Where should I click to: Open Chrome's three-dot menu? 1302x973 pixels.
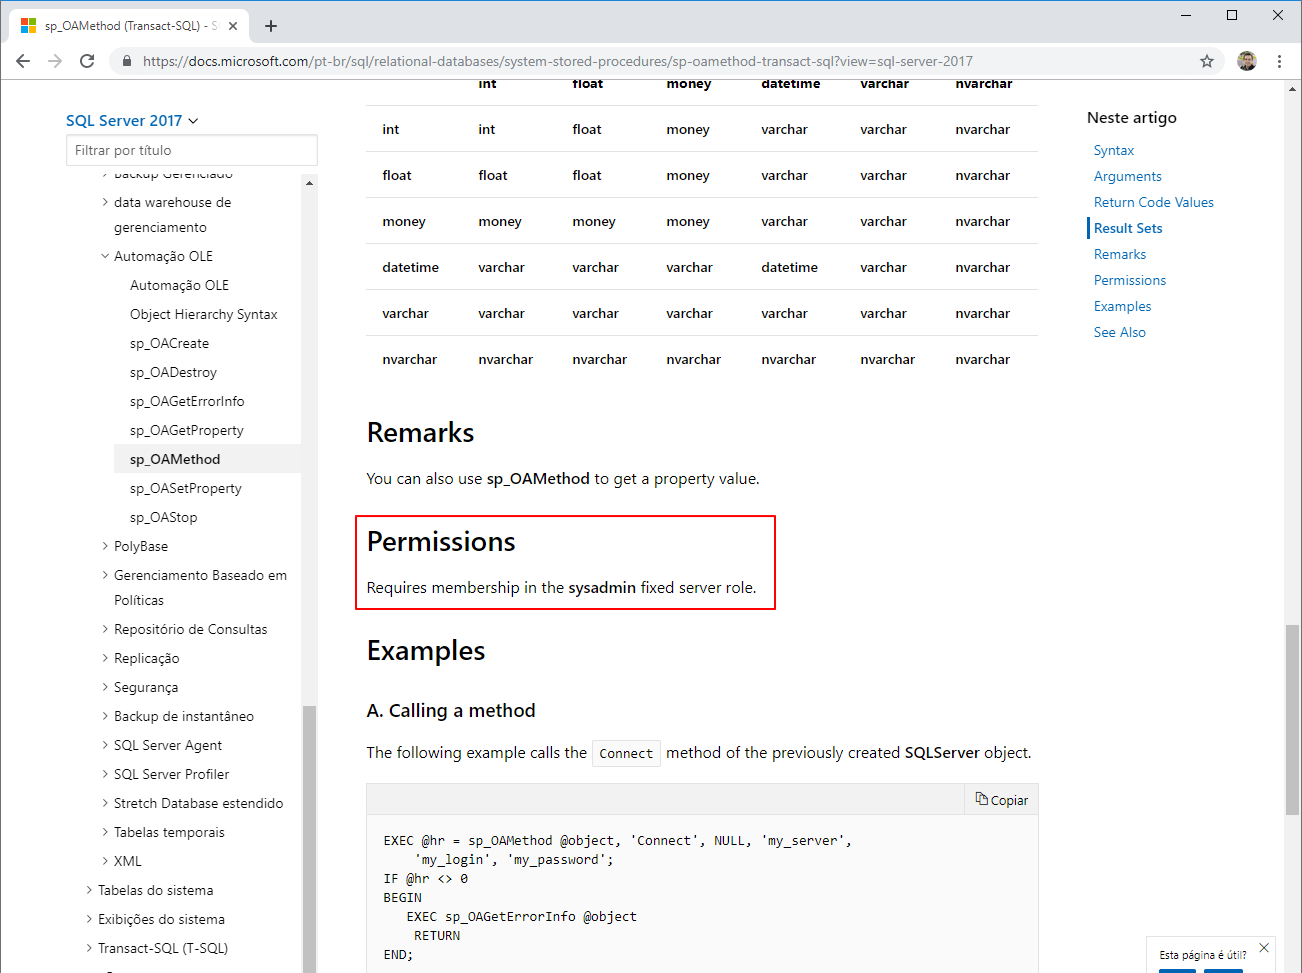(x=1280, y=60)
